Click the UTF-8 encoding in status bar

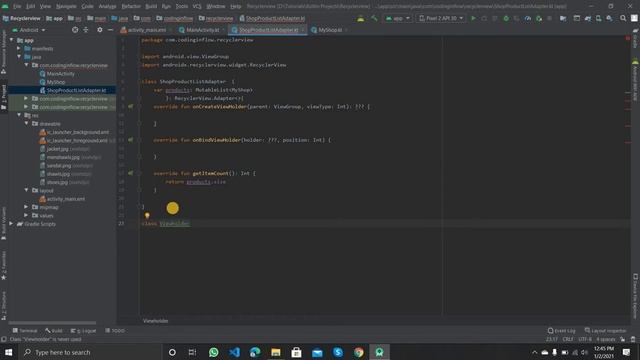click(585, 339)
